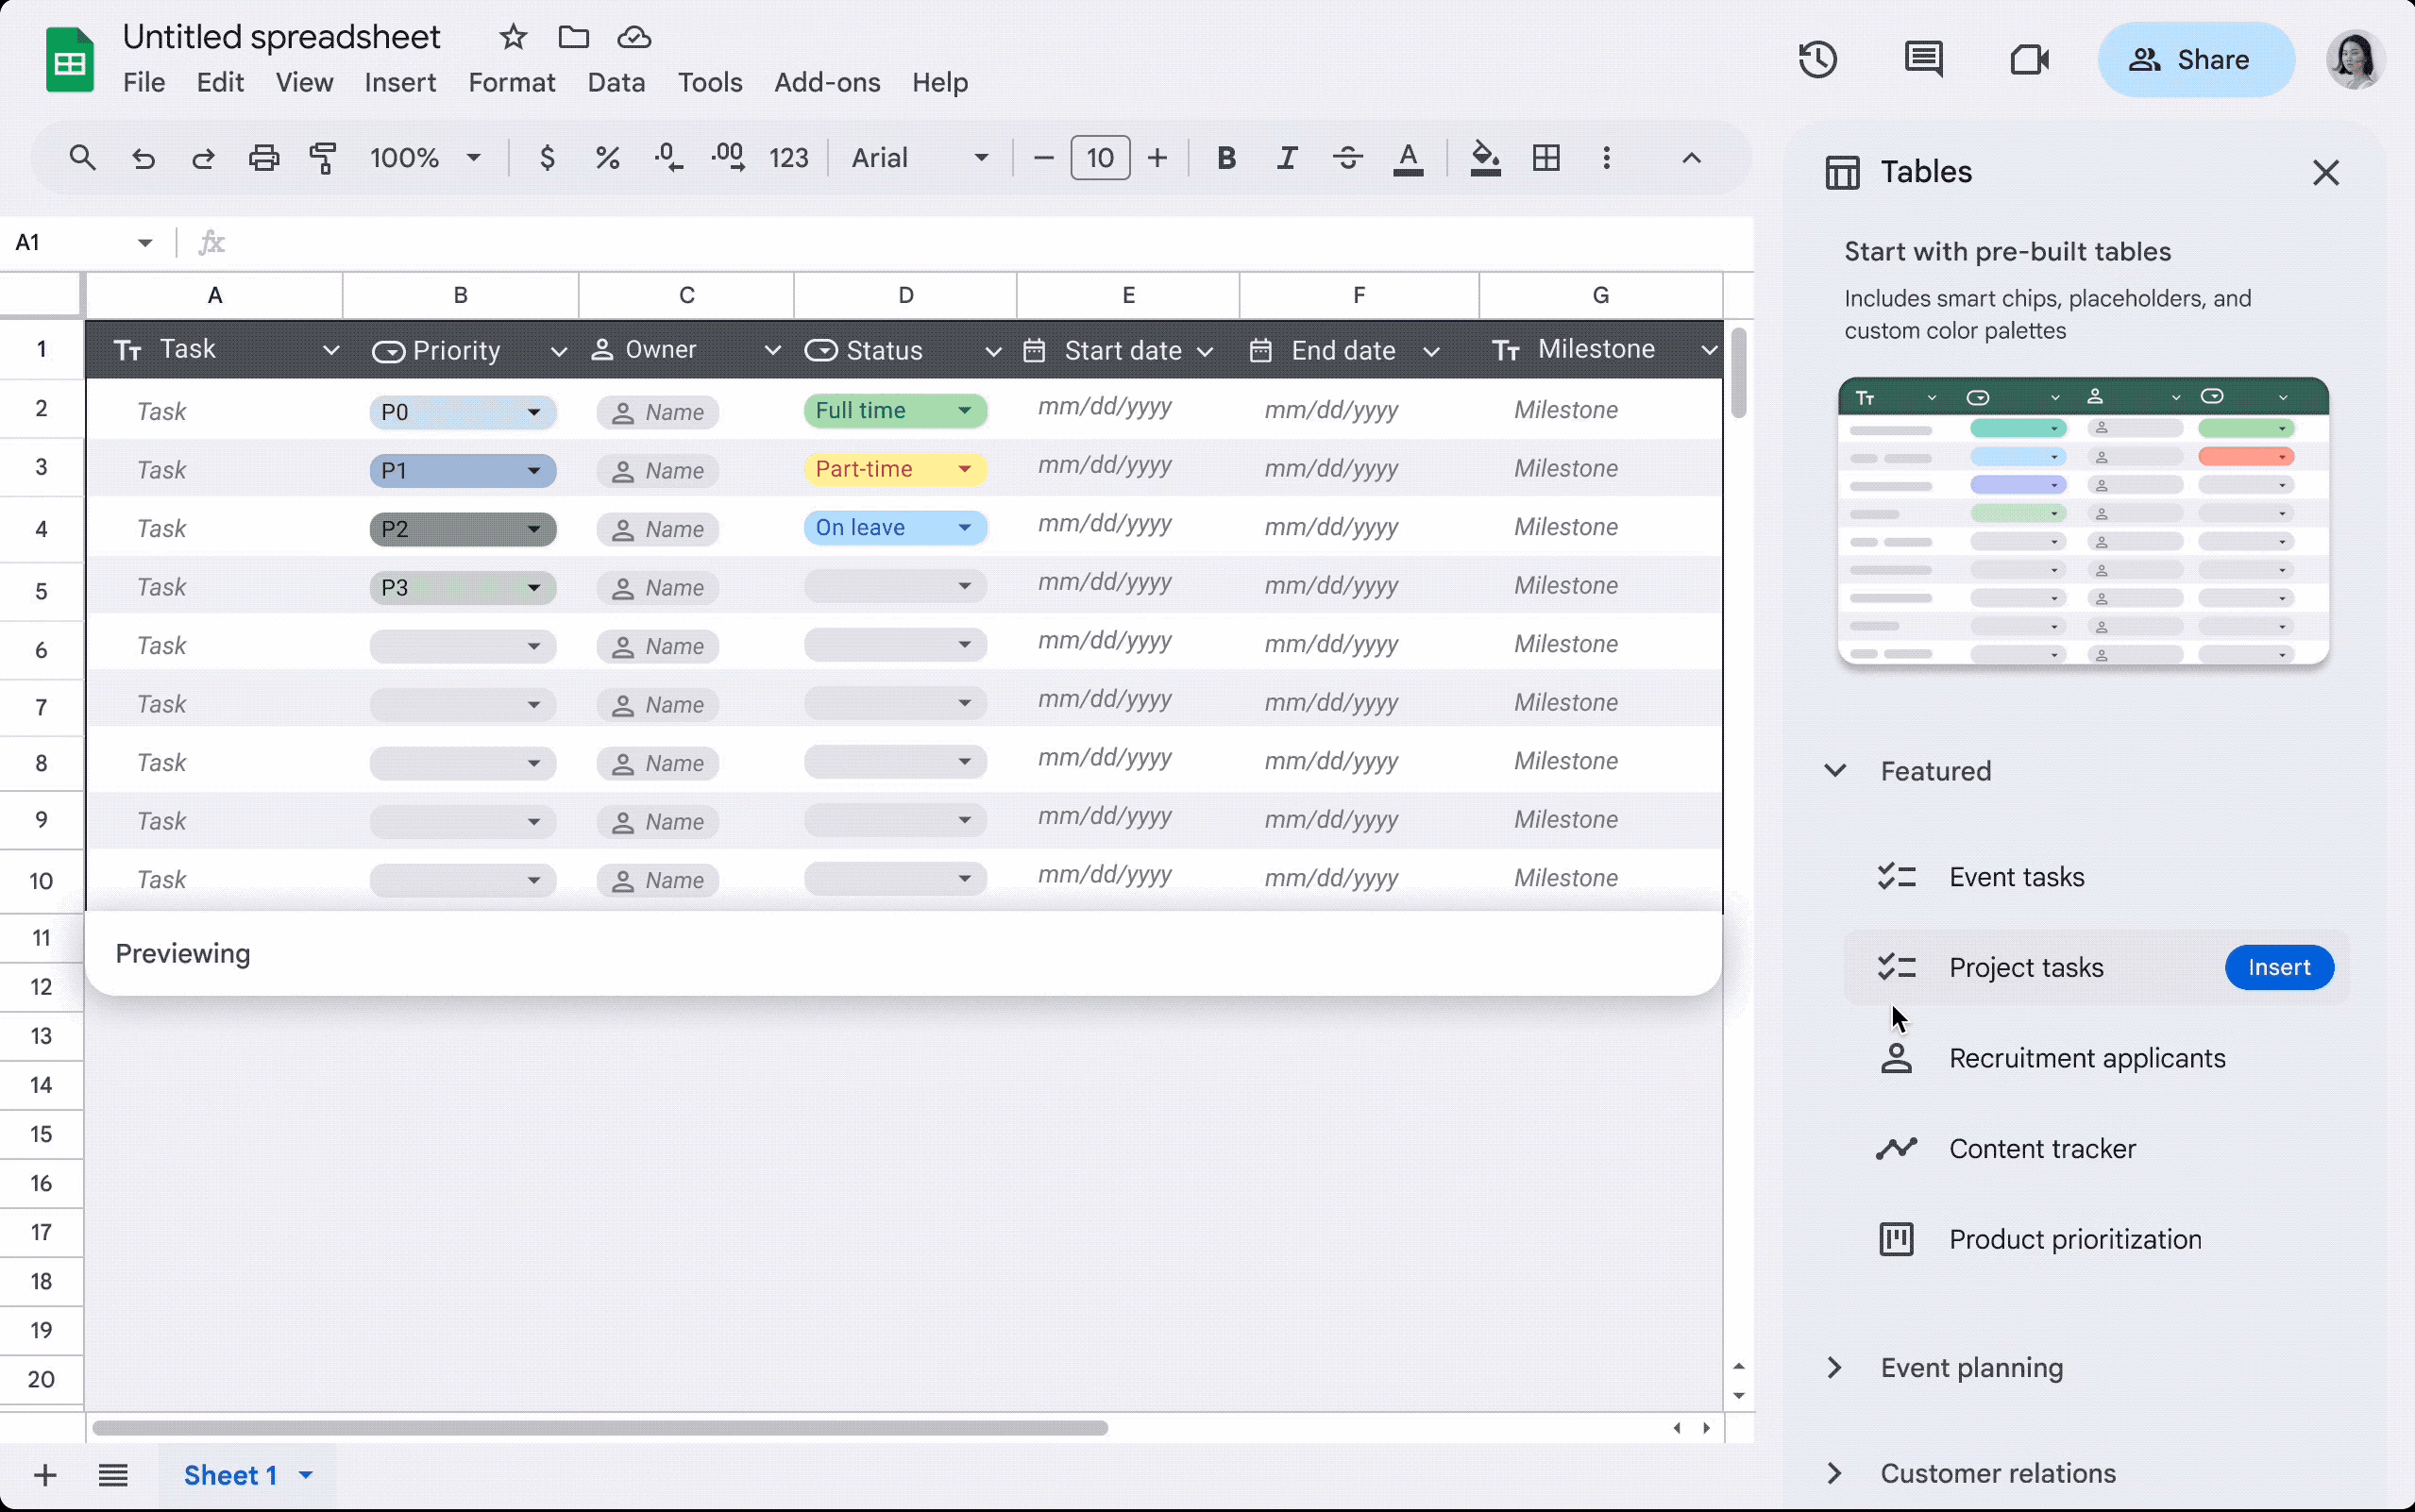Open more toolbar options
Image resolution: width=2415 pixels, height=1512 pixels.
[1606, 158]
